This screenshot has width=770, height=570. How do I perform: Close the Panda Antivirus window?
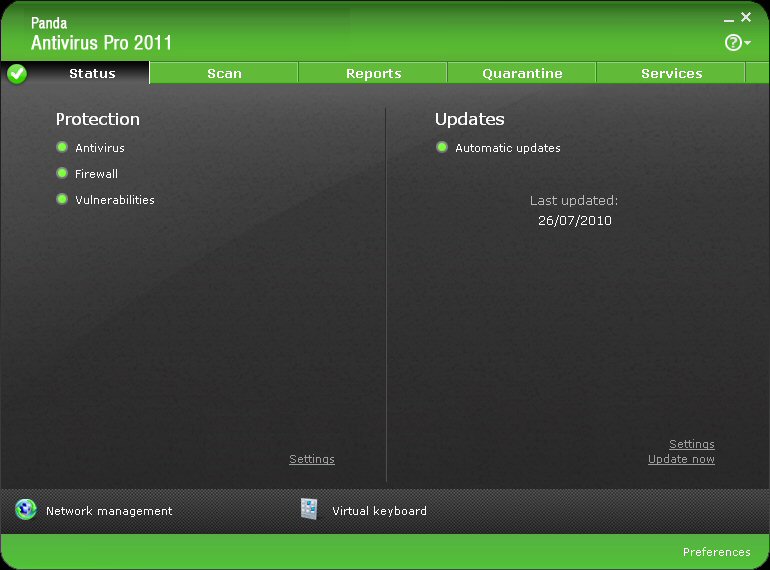[x=746, y=17]
